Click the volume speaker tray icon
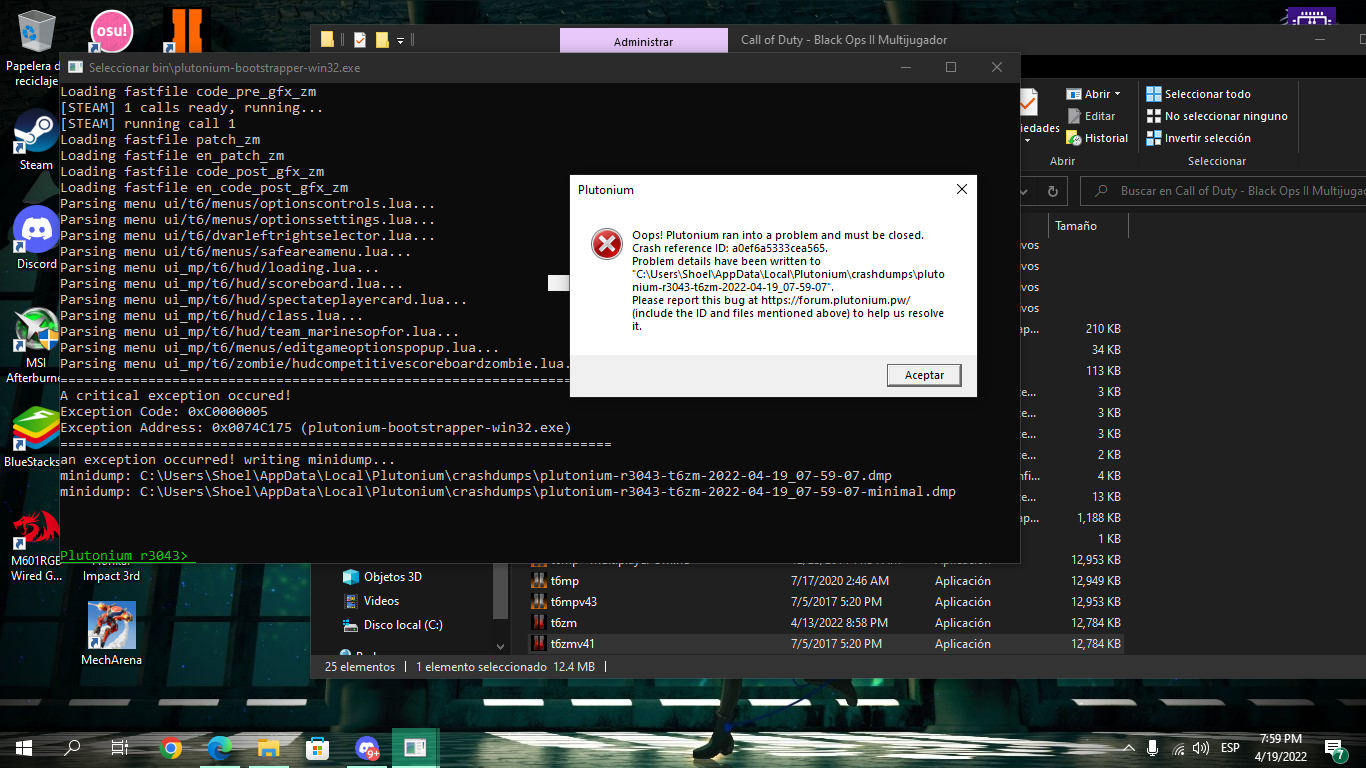Screen dimensions: 1366x768 click(x=1201, y=748)
